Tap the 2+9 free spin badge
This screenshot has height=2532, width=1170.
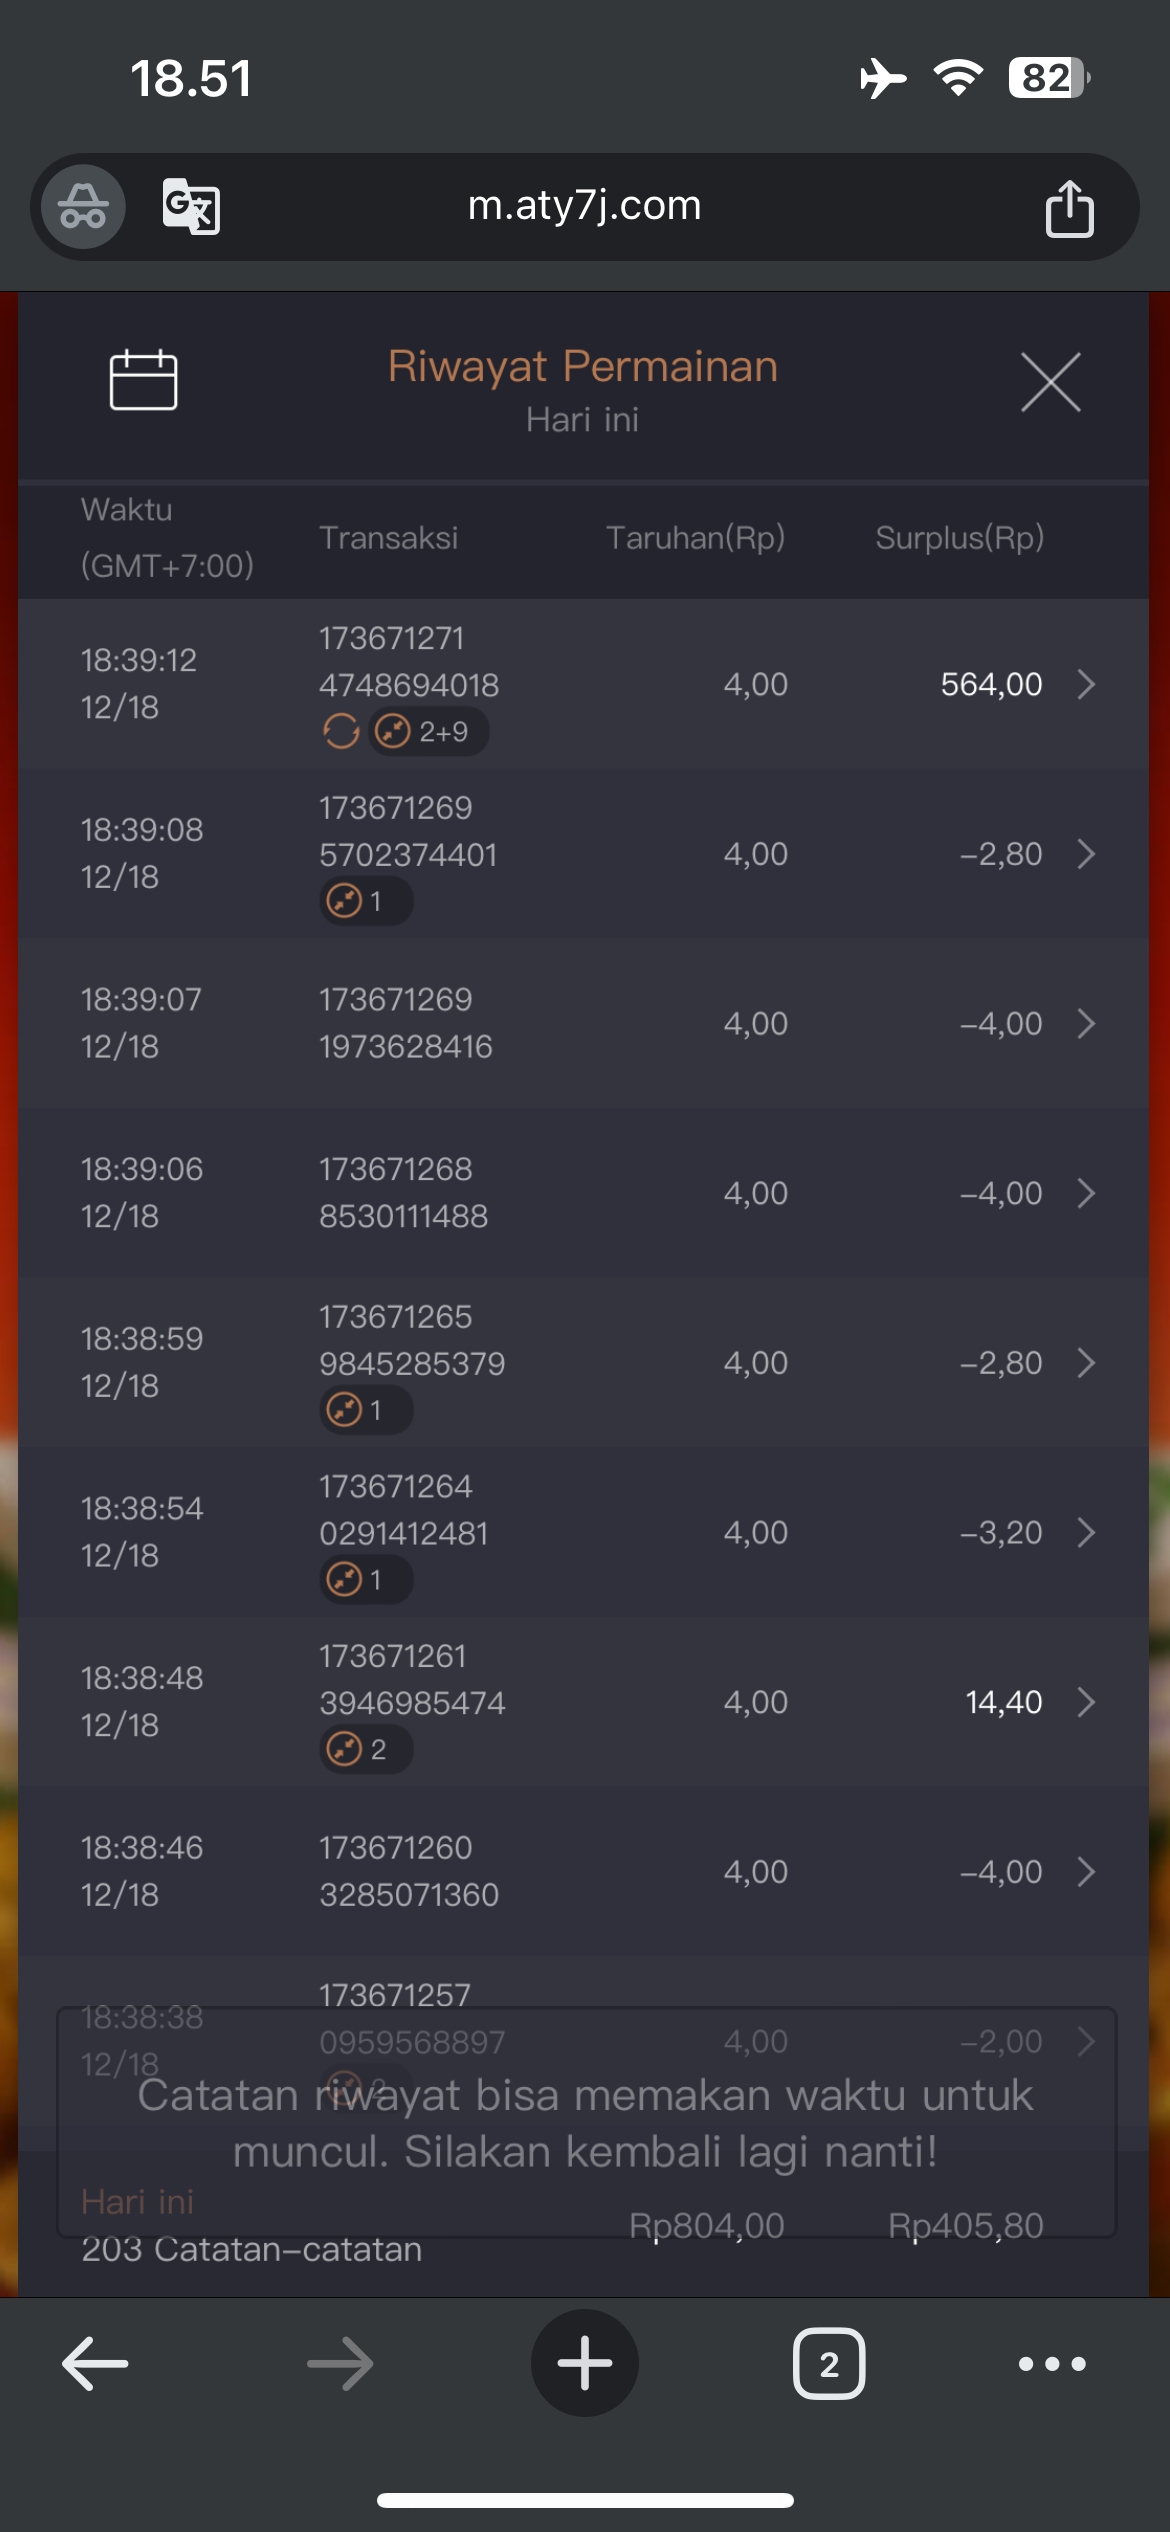click(429, 732)
